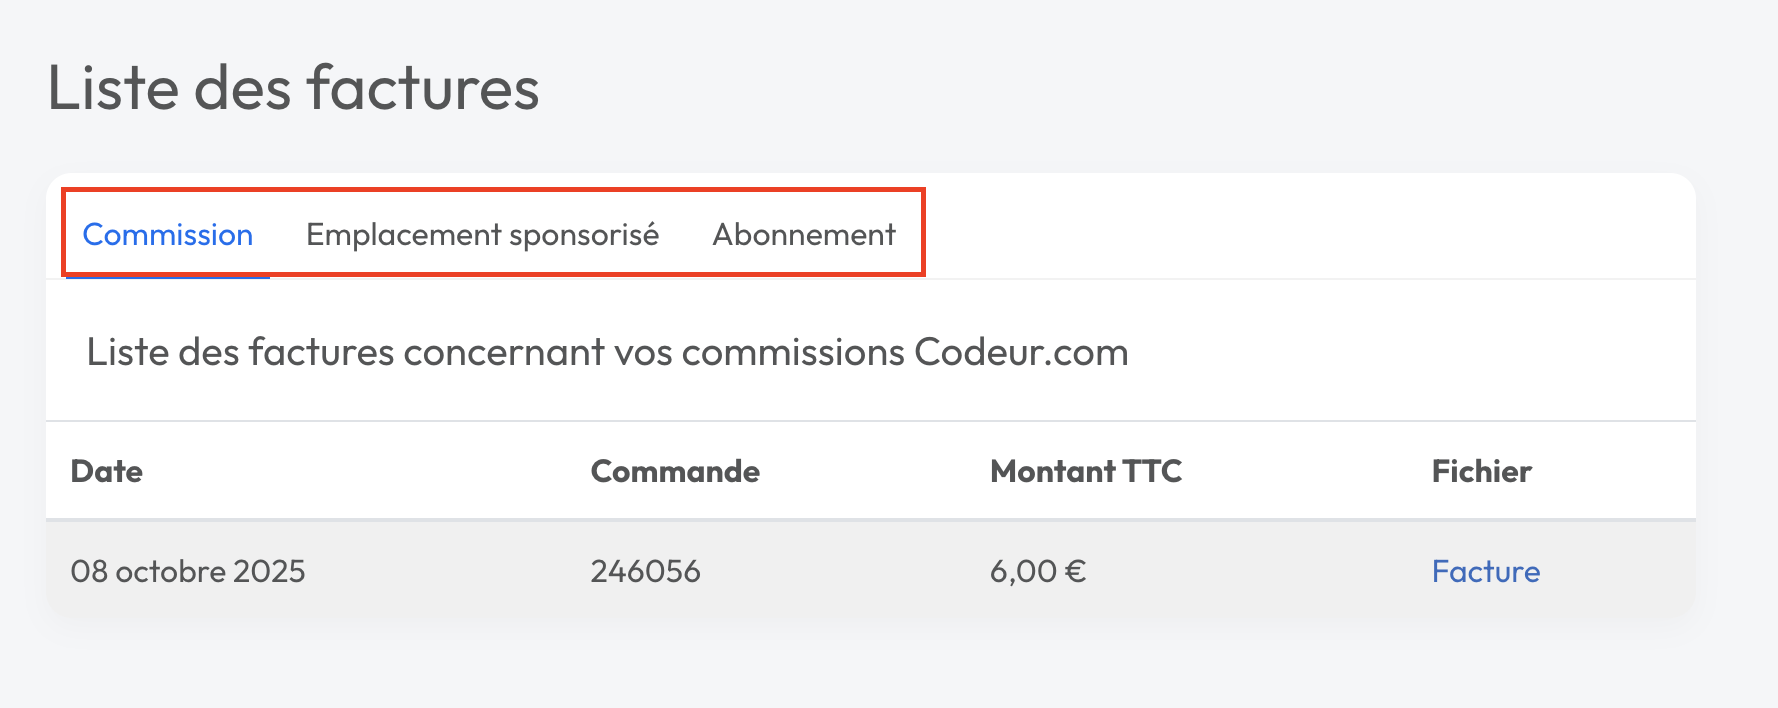Click the Liste des factures page heading
The image size is (1778, 708).
coord(293,88)
